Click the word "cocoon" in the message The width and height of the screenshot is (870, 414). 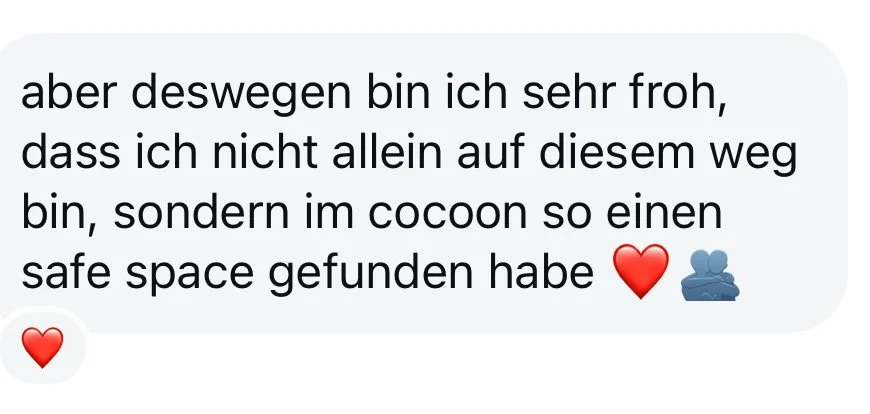click(x=447, y=213)
